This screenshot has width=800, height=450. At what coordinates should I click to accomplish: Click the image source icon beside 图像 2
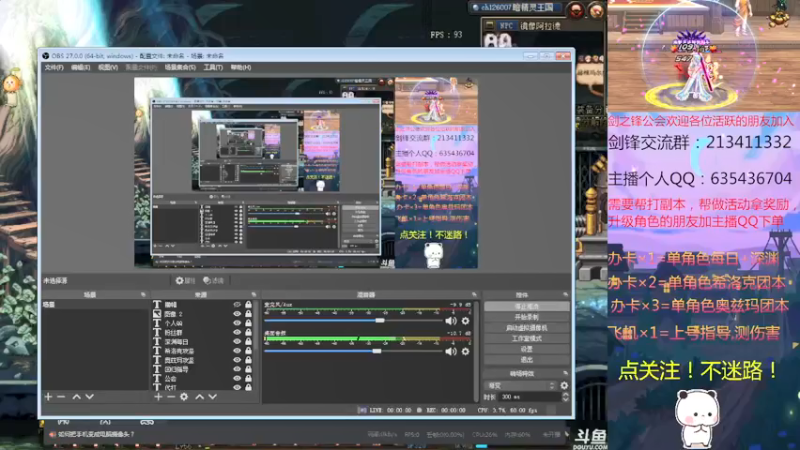(x=157, y=314)
